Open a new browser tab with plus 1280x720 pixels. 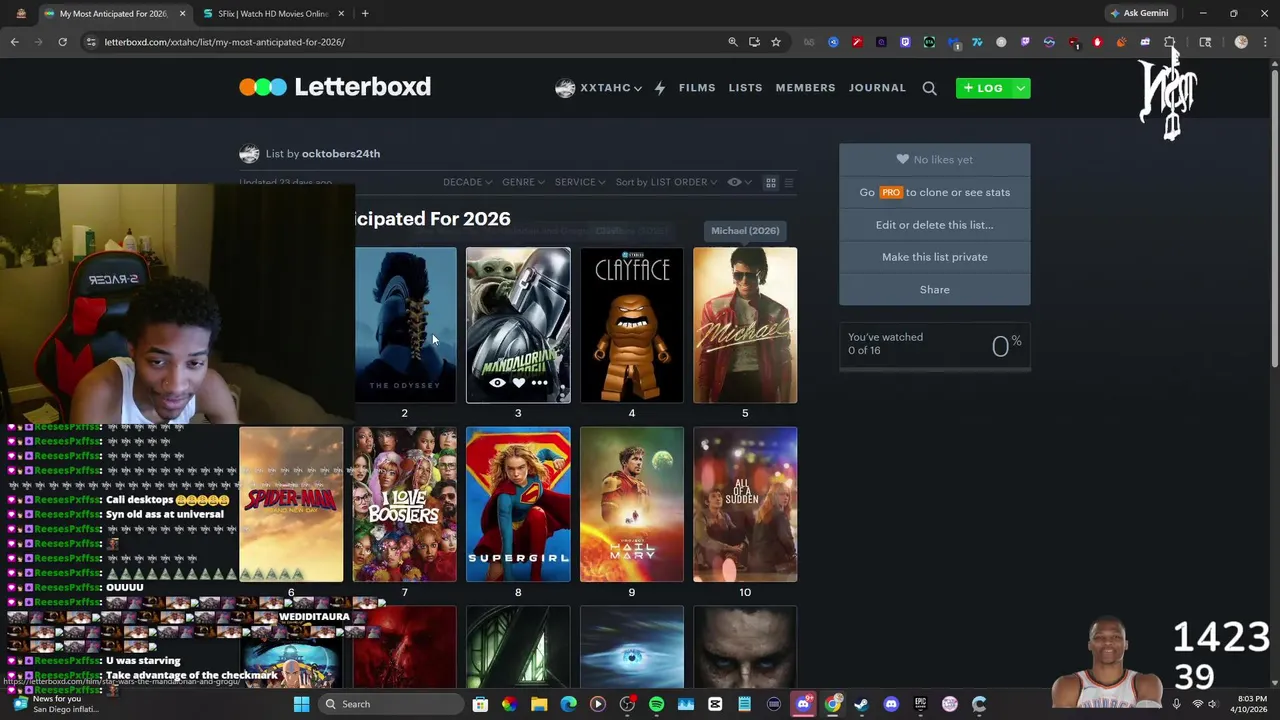(365, 14)
